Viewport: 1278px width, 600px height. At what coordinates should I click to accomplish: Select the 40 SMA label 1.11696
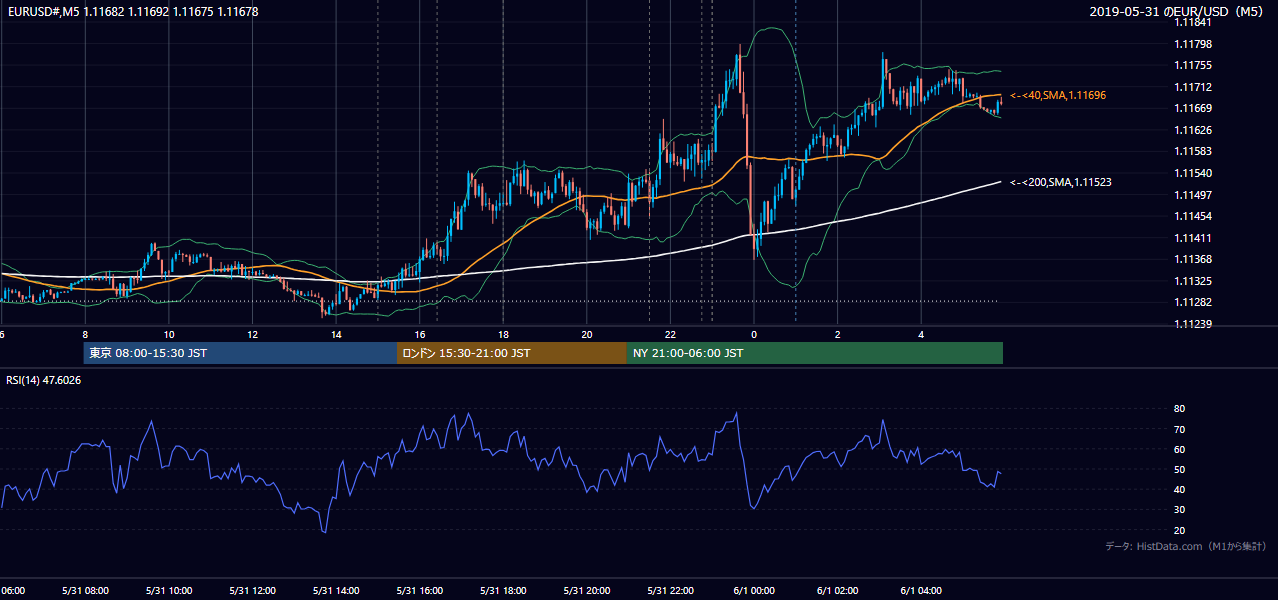tap(1058, 95)
